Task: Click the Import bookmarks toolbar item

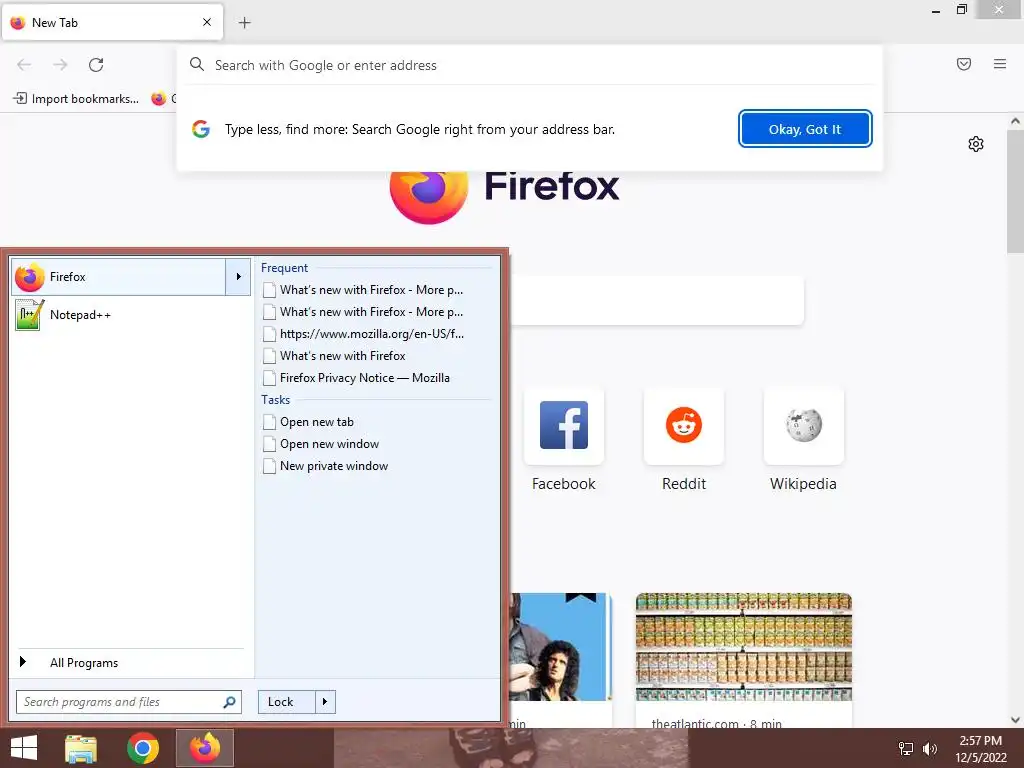Action: tap(76, 99)
